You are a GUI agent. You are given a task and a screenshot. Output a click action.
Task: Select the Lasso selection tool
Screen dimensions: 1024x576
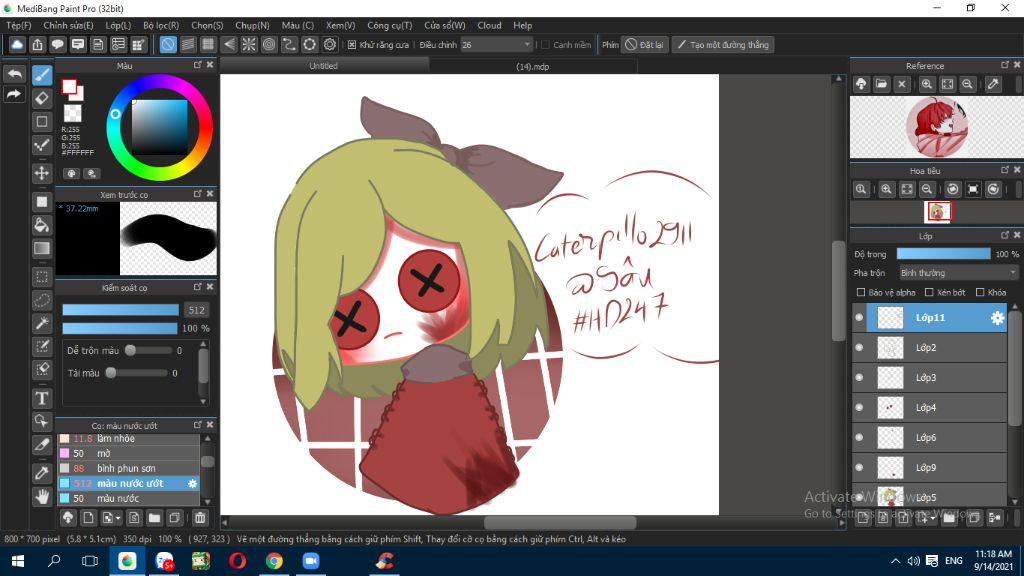point(42,300)
